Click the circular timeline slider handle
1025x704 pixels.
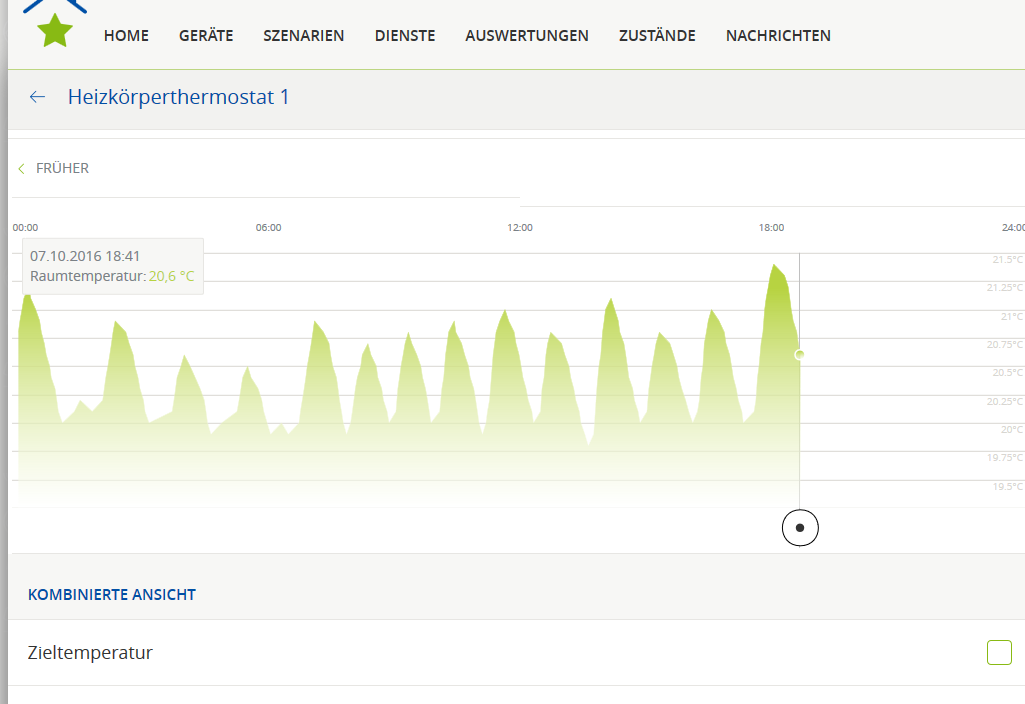coord(800,527)
